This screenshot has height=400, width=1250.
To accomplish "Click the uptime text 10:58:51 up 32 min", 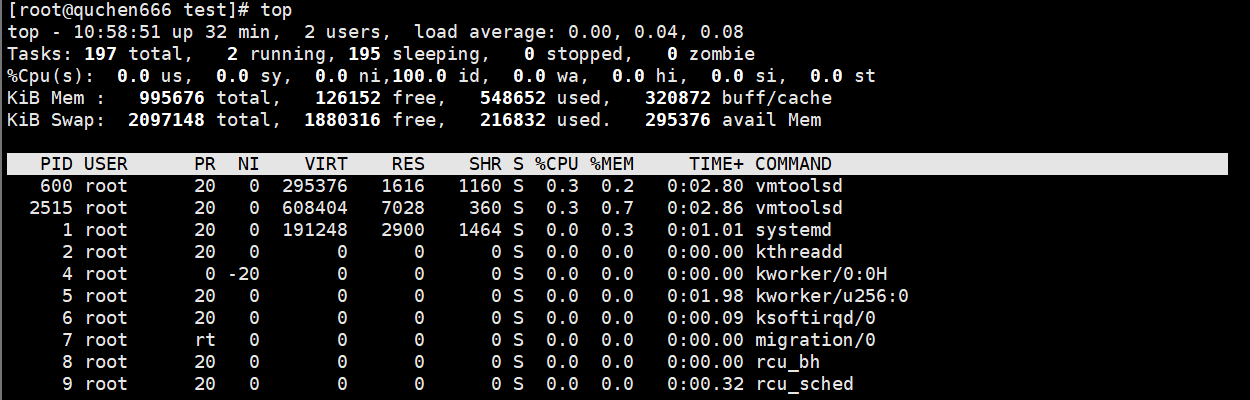I will pyautogui.click(x=172, y=32).
